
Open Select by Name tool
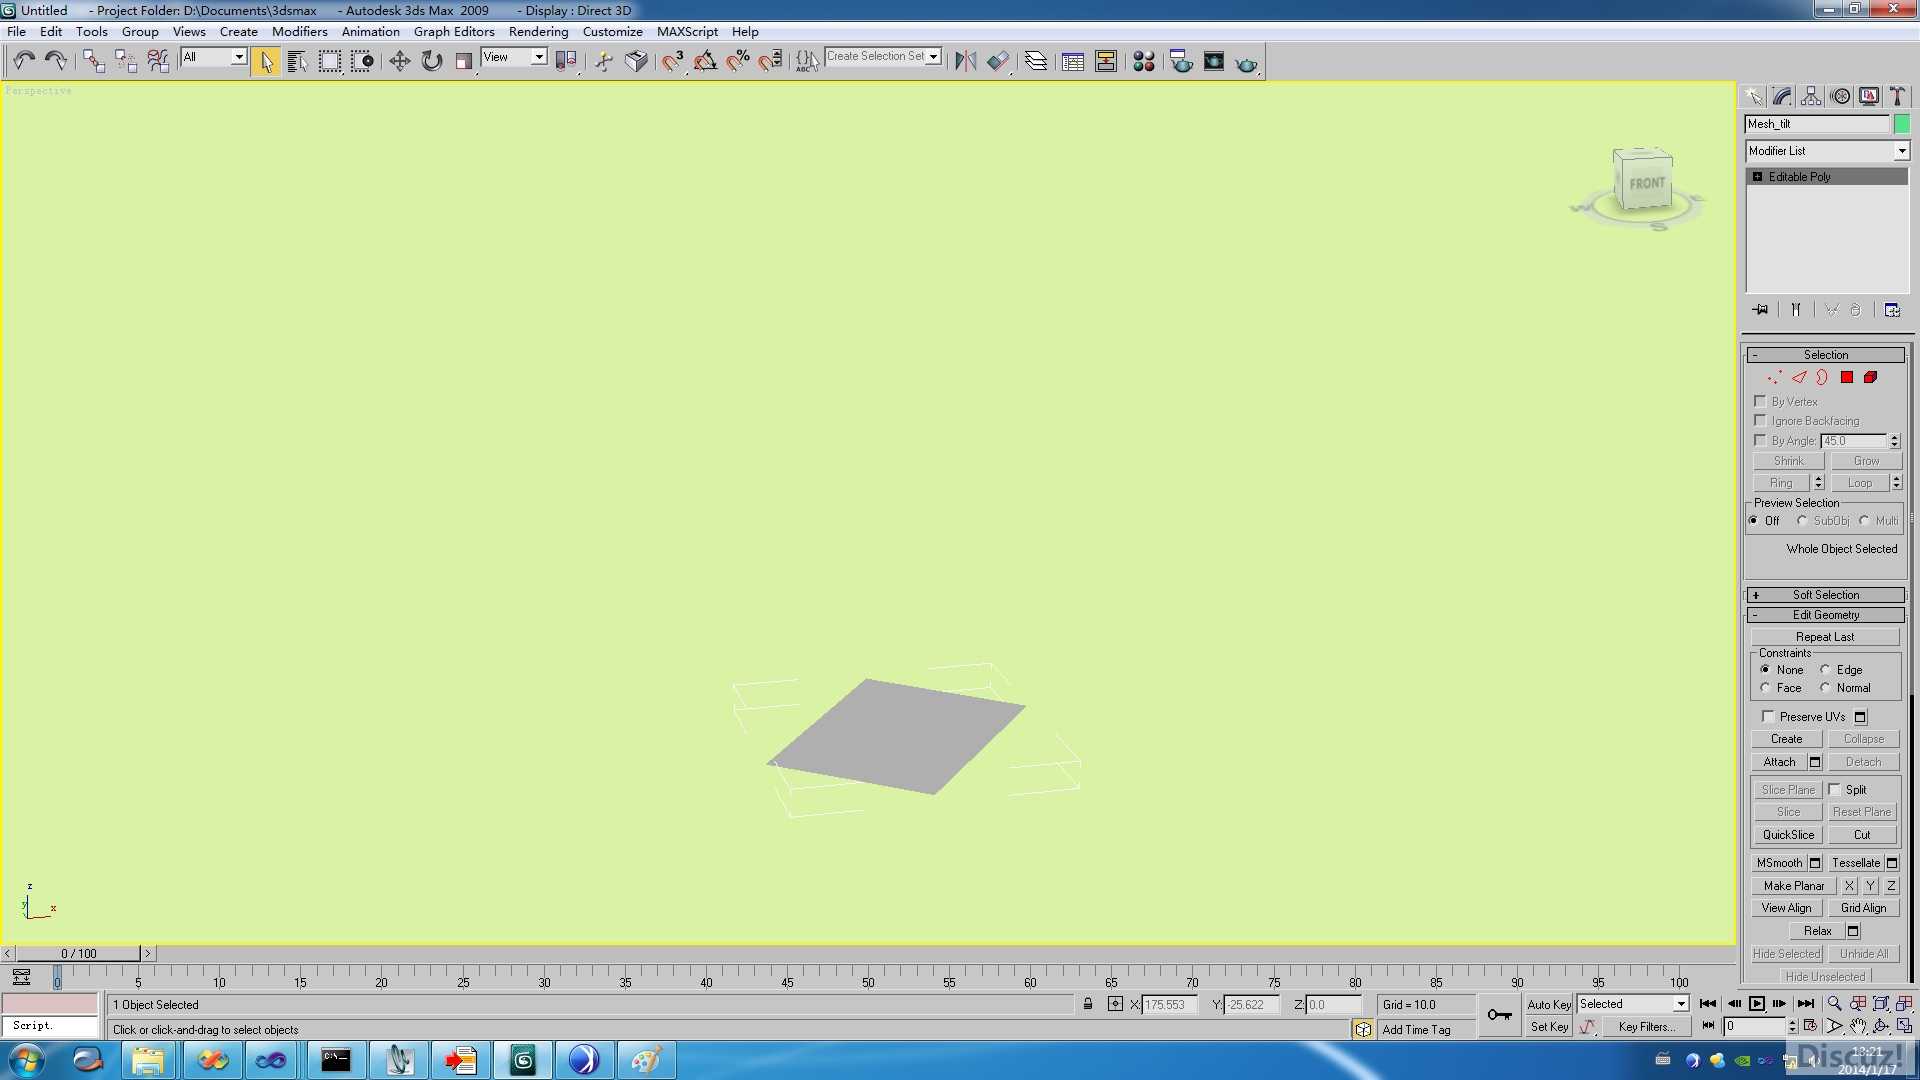pyautogui.click(x=297, y=62)
